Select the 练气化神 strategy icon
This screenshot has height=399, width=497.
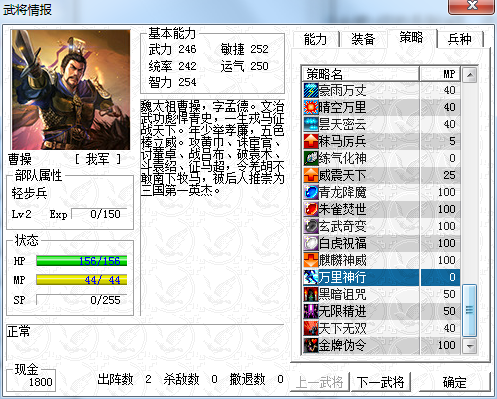click(311, 158)
